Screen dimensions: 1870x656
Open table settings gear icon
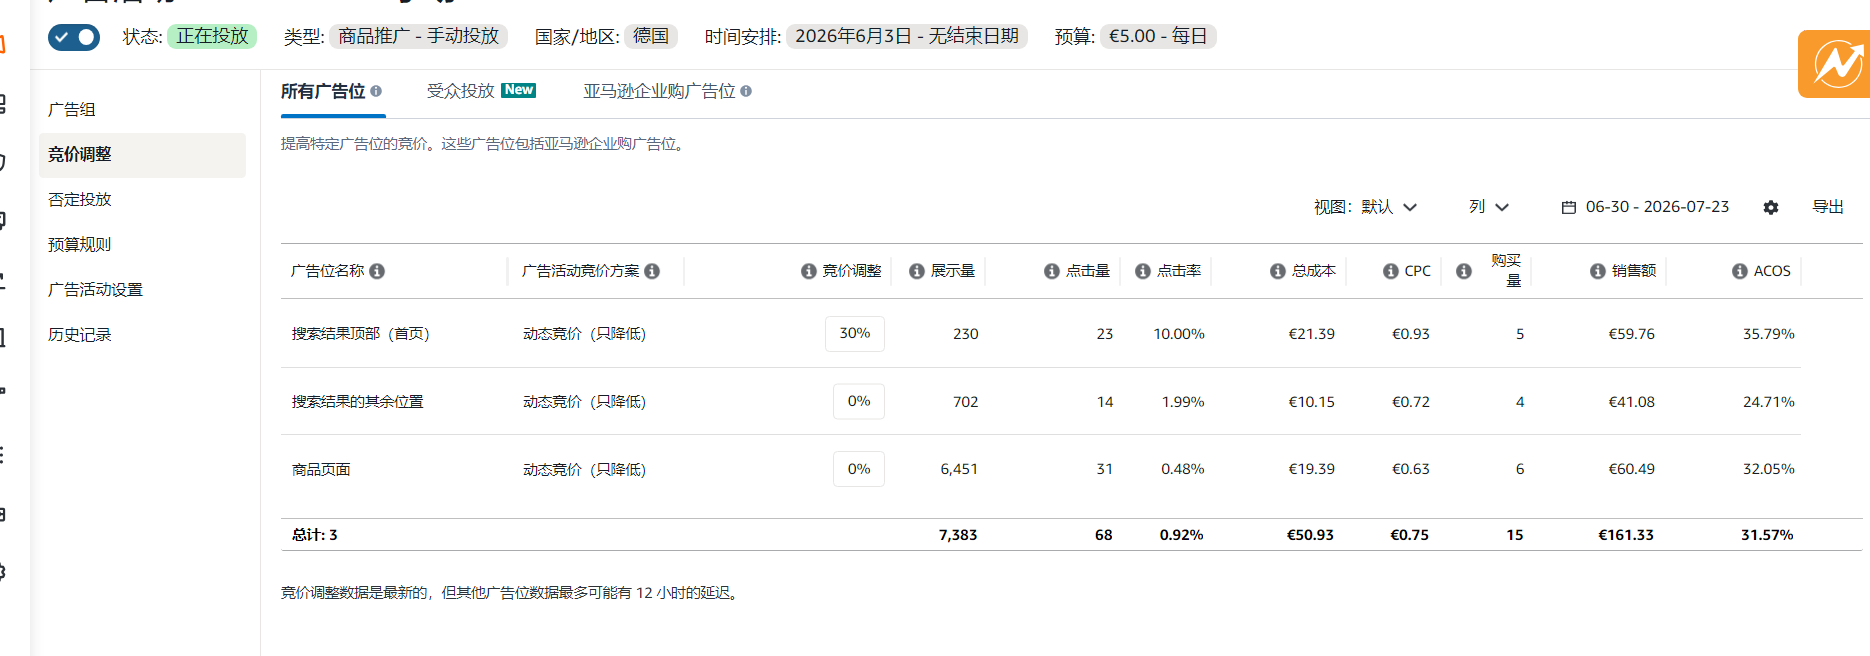click(1771, 207)
